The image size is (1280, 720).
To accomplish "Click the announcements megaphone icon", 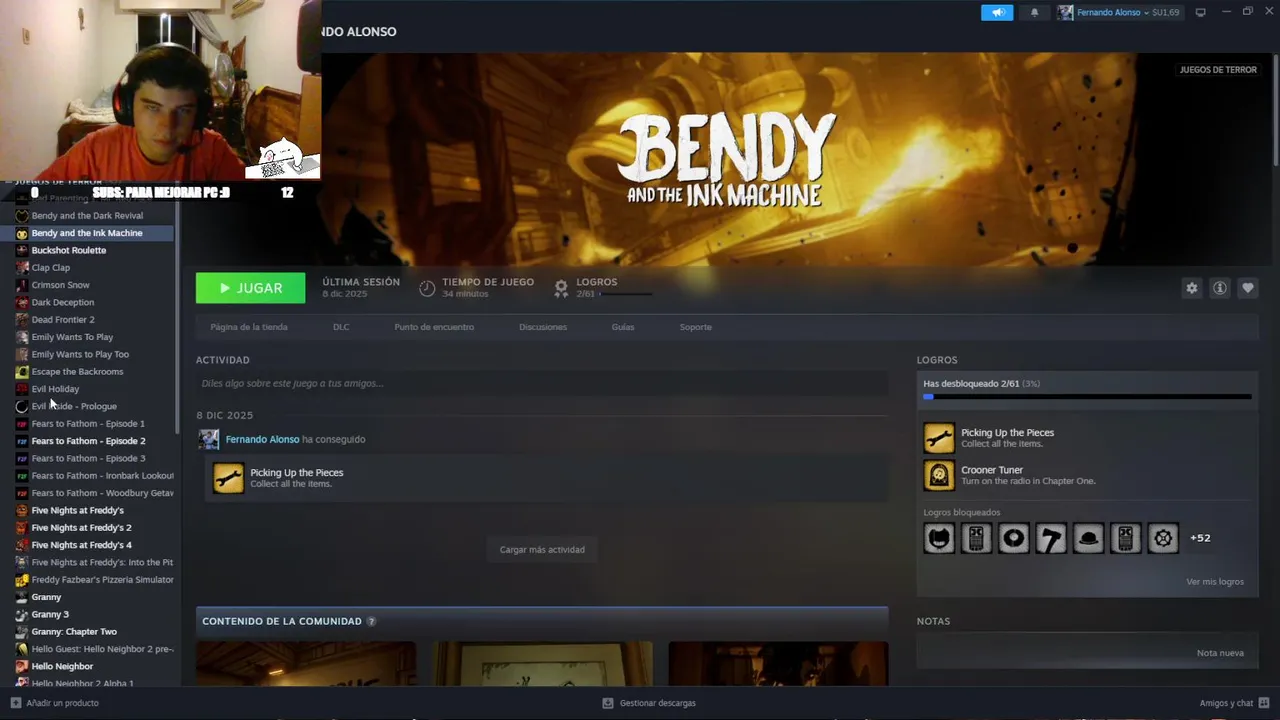I will coord(997,12).
